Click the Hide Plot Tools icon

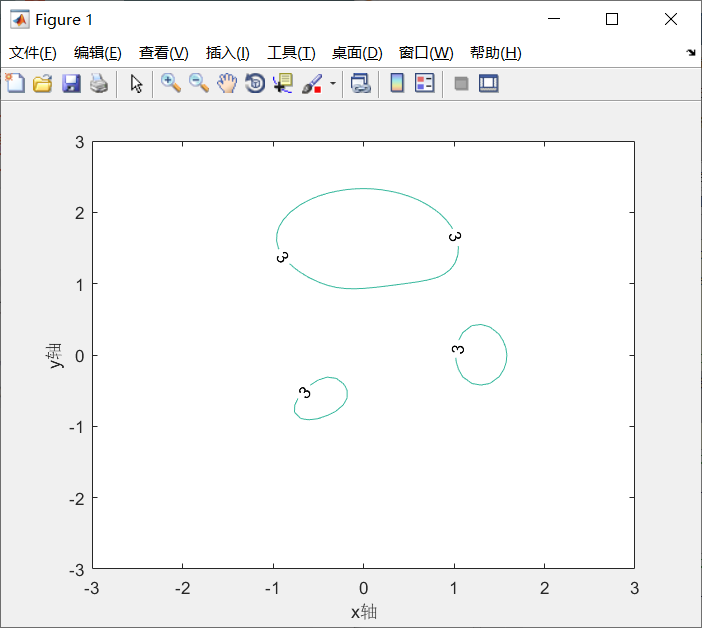click(x=461, y=84)
